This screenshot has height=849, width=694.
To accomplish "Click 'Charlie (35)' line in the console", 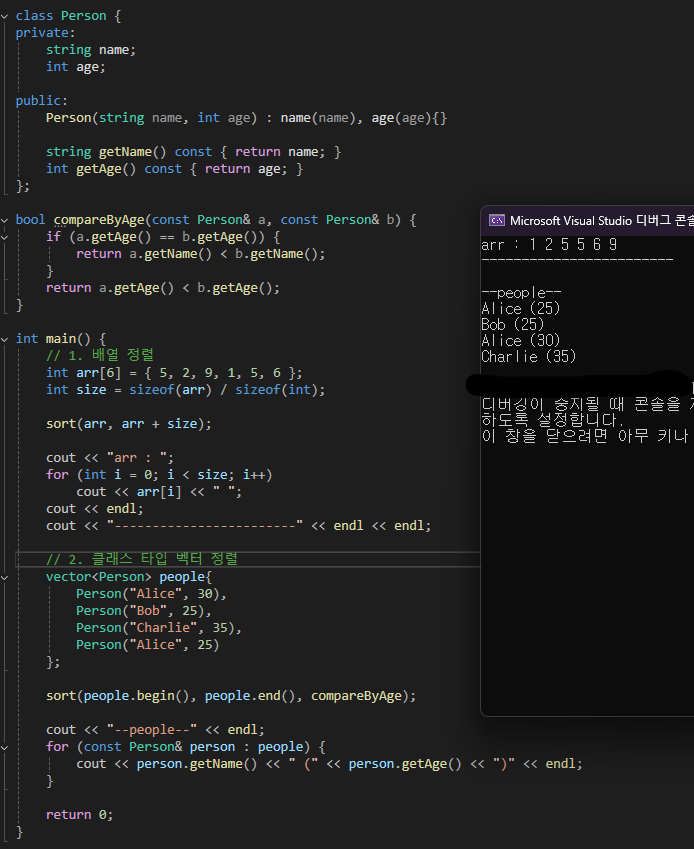I will (x=529, y=356).
